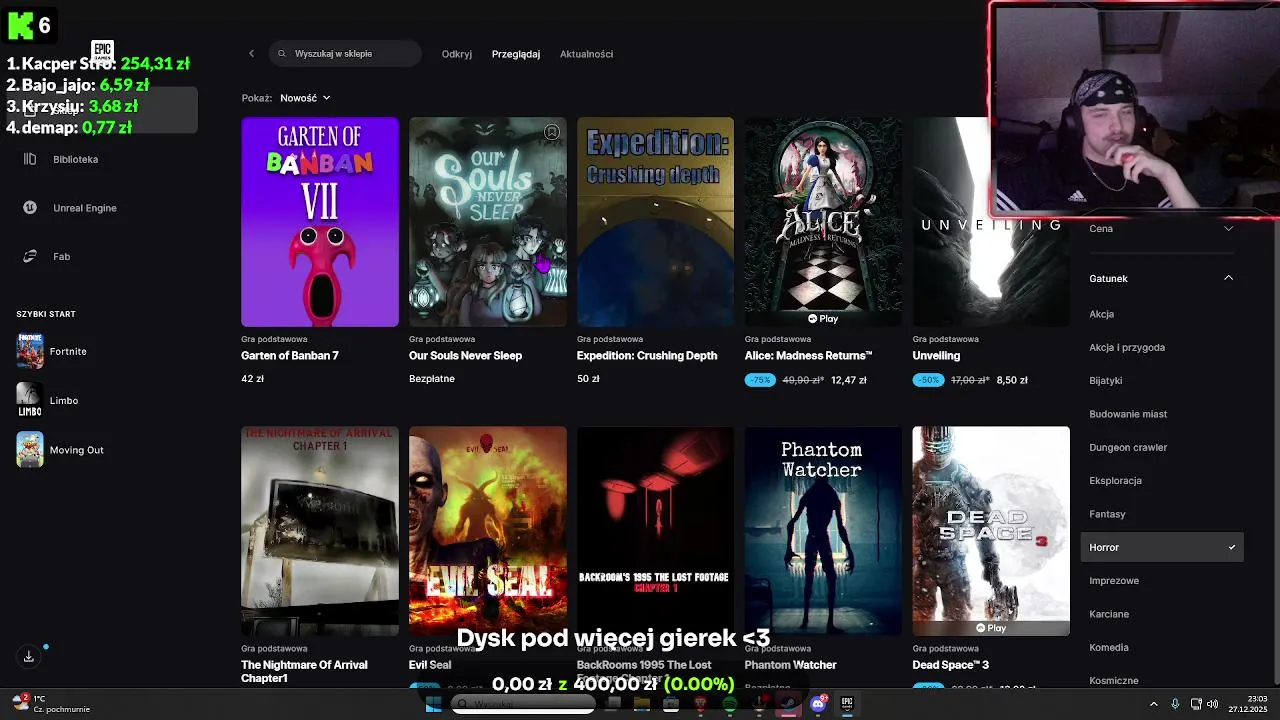Open Our Souls Never Sleep cover
This screenshot has height=720, width=1280.
pyautogui.click(x=488, y=222)
